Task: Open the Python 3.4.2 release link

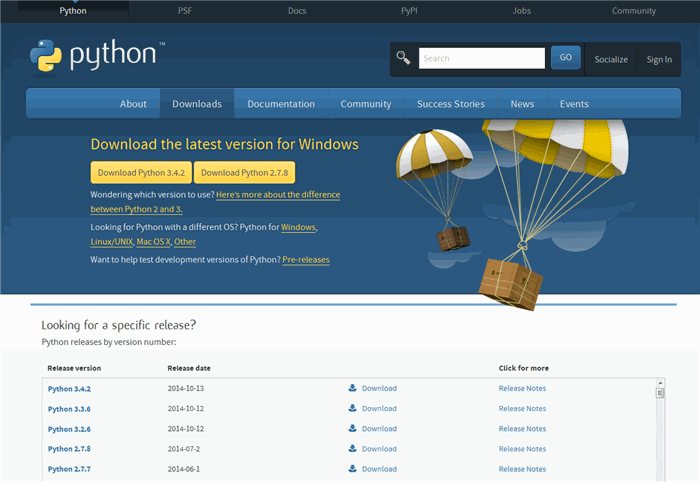Action: [69, 389]
